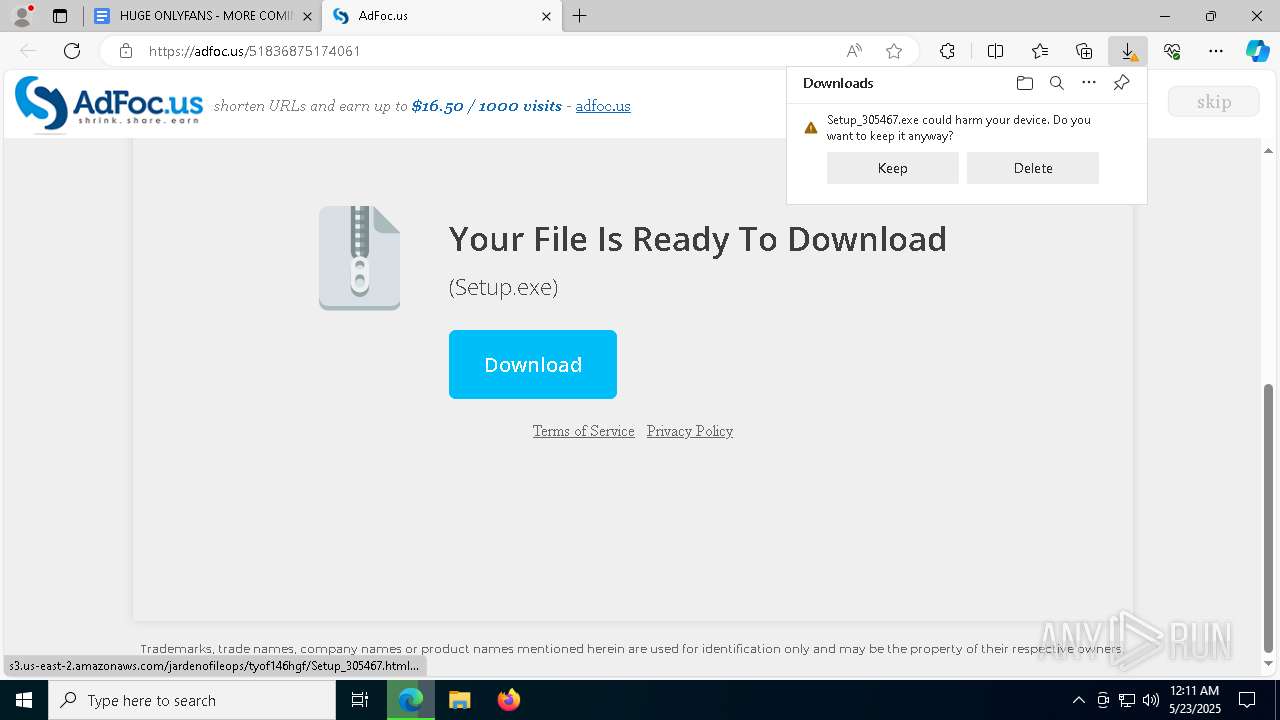Open the volume control tray icon
Image resolution: width=1280 pixels, height=720 pixels.
tap(1151, 700)
